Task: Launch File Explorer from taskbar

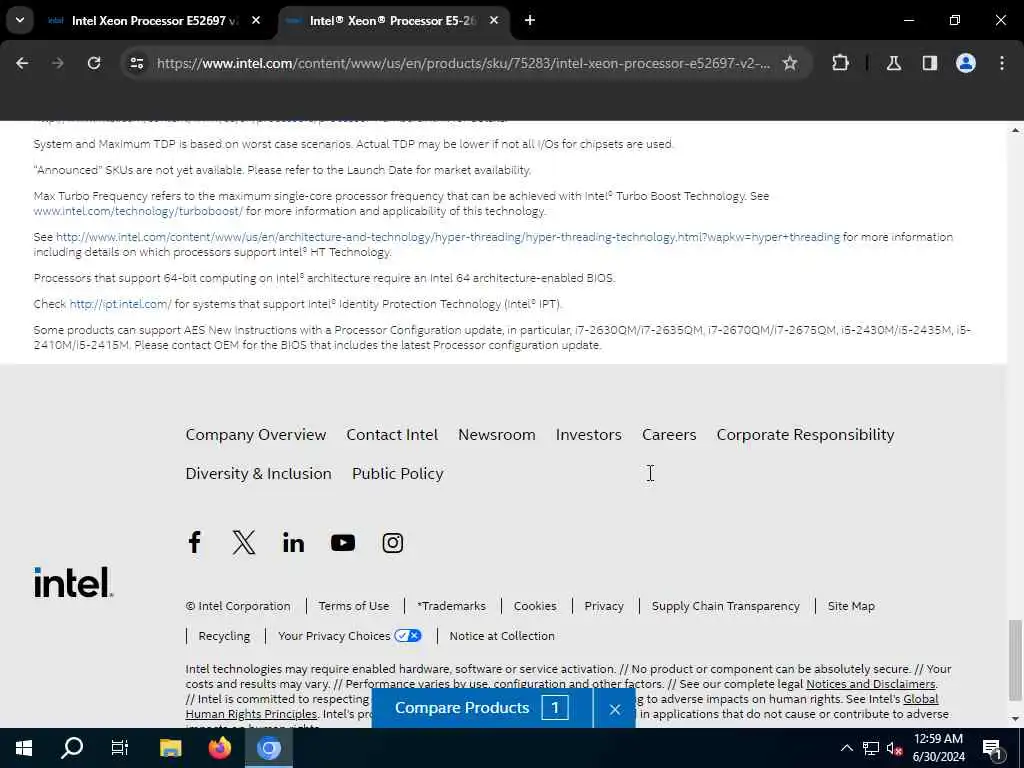Action: click(170, 748)
